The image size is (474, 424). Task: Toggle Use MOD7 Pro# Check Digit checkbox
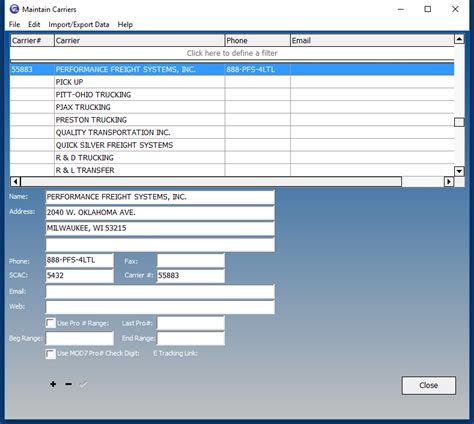click(50, 353)
